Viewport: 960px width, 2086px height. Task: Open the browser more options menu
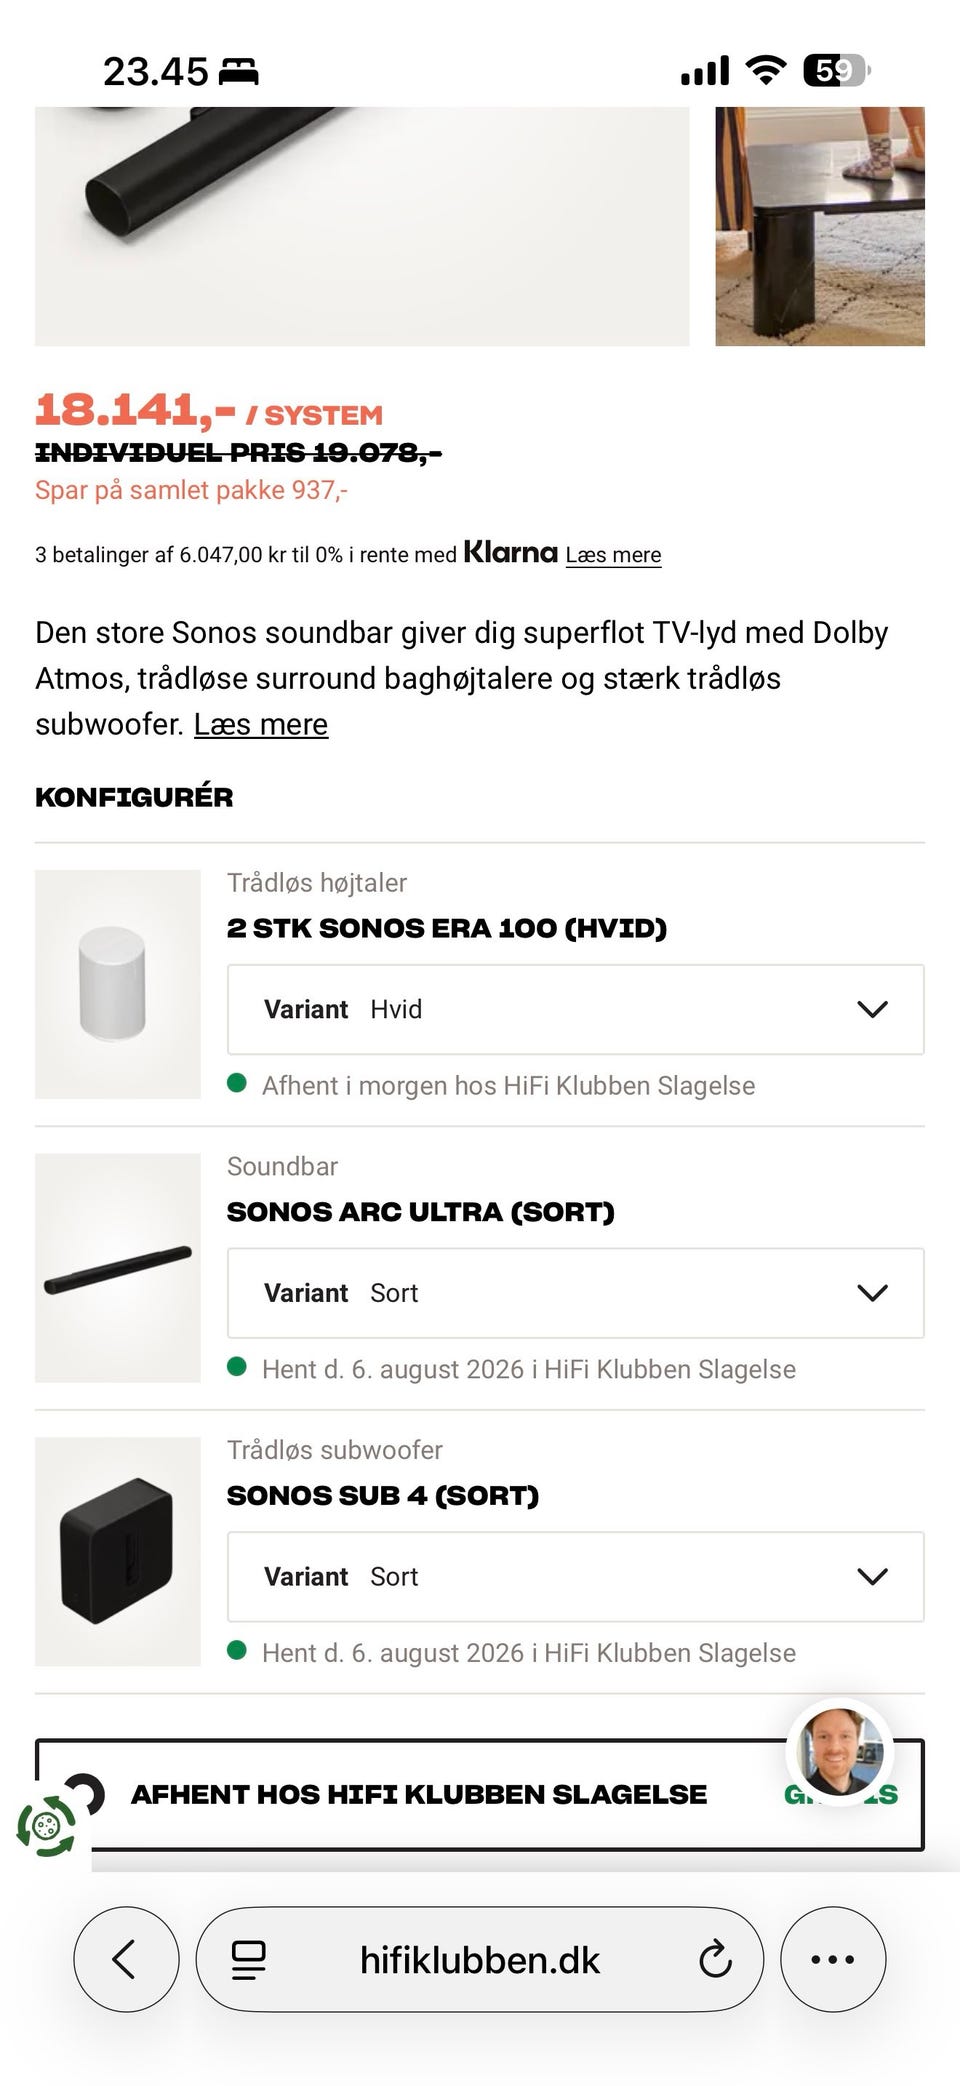pyautogui.click(x=833, y=1959)
